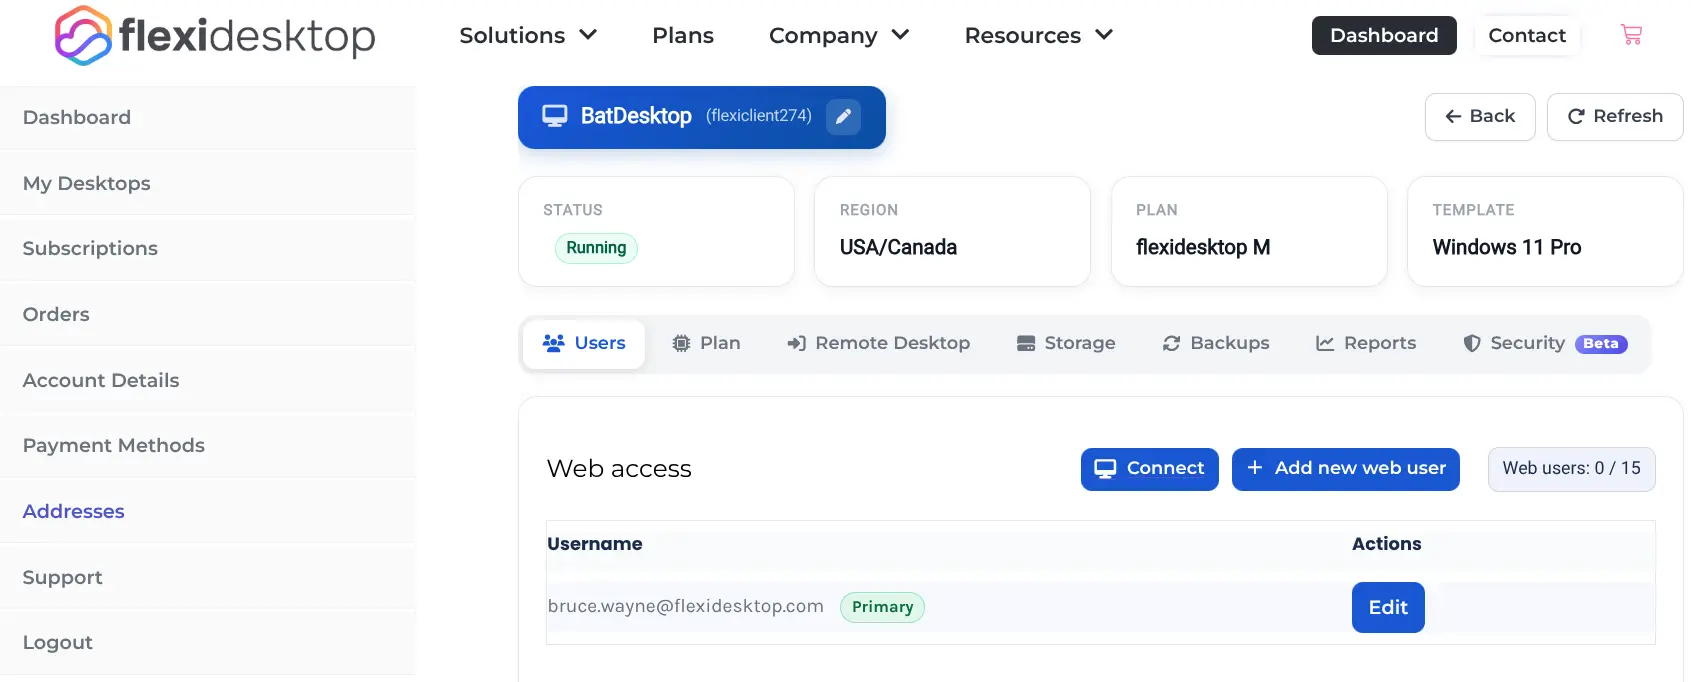This screenshot has width=1700, height=682.
Task: Click the flexiclient274 label
Action: coord(759,116)
